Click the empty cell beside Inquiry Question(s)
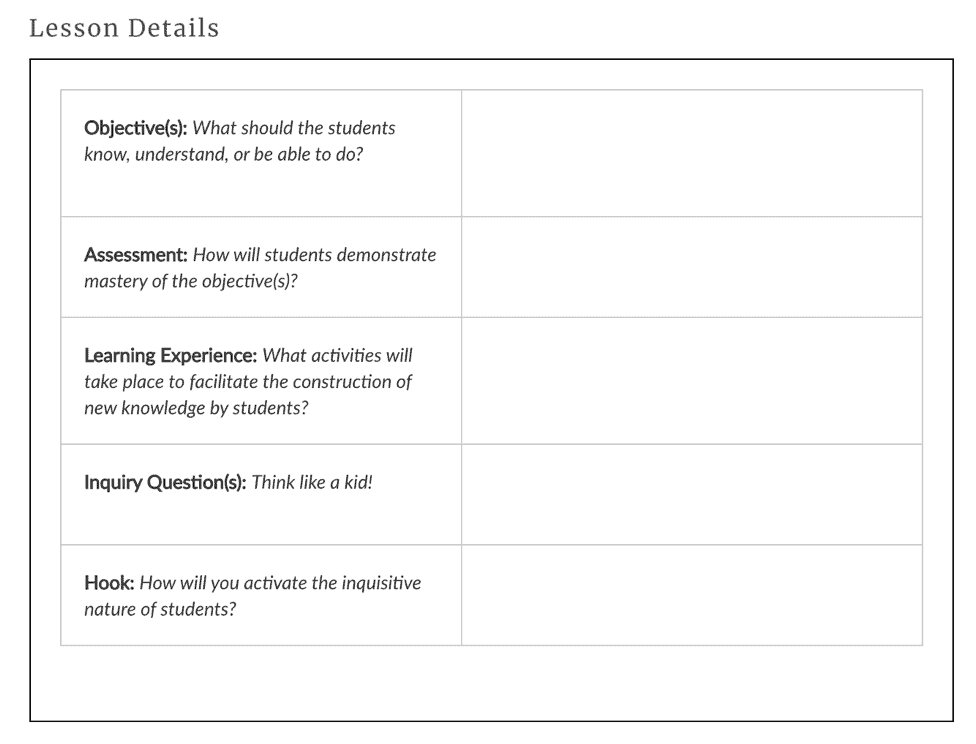976x744 pixels. pos(691,494)
